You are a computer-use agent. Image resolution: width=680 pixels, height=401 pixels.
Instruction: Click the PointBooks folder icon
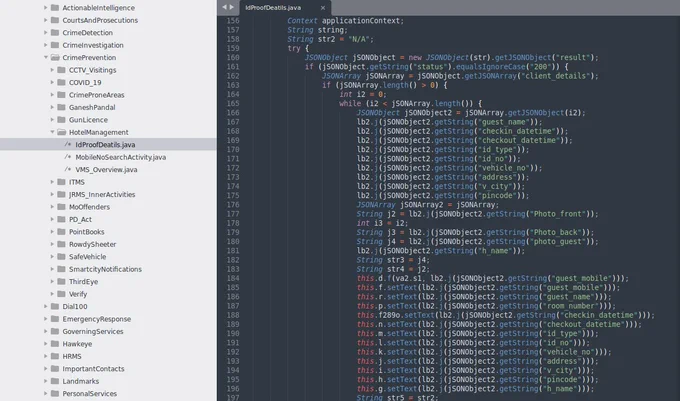pos(61,231)
